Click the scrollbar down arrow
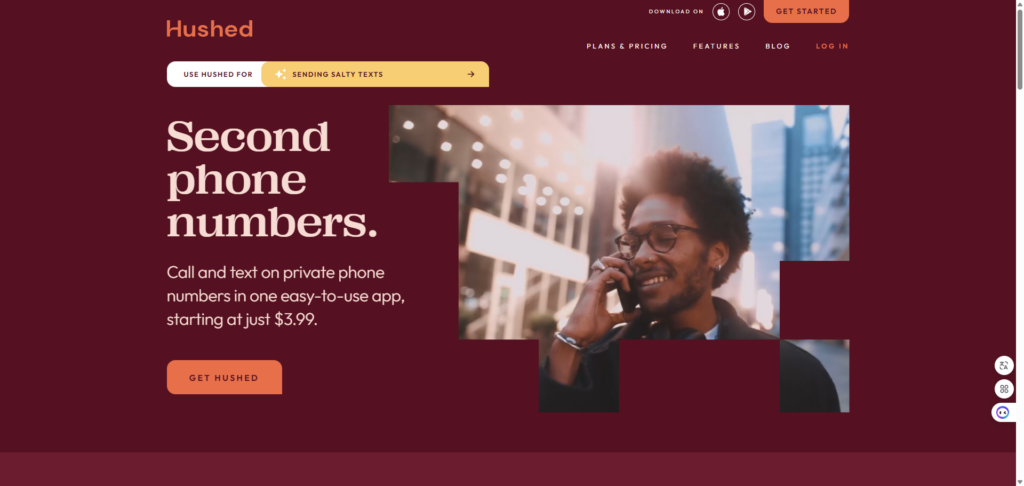 coord(1019,481)
